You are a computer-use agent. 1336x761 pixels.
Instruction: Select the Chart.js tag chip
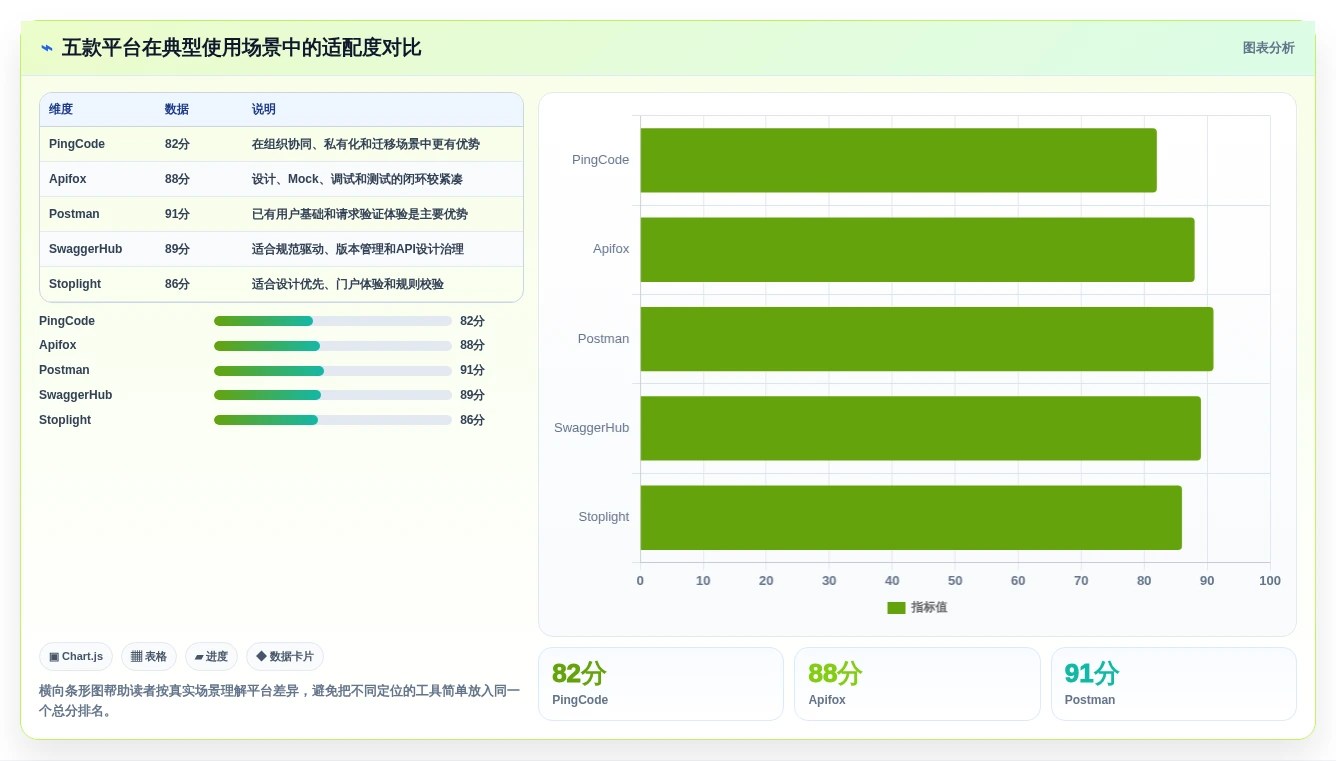tap(76, 657)
